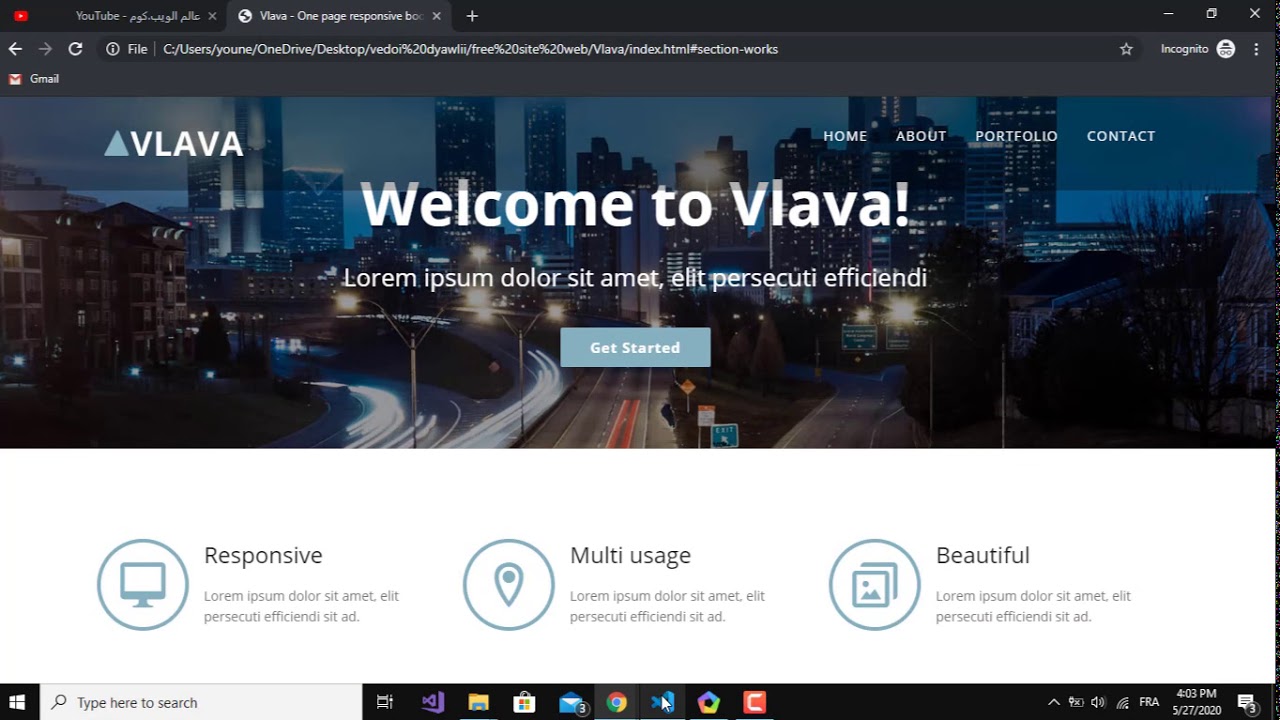1280x720 pixels.
Task: Open Visual Studio from the taskbar
Action: click(432, 702)
